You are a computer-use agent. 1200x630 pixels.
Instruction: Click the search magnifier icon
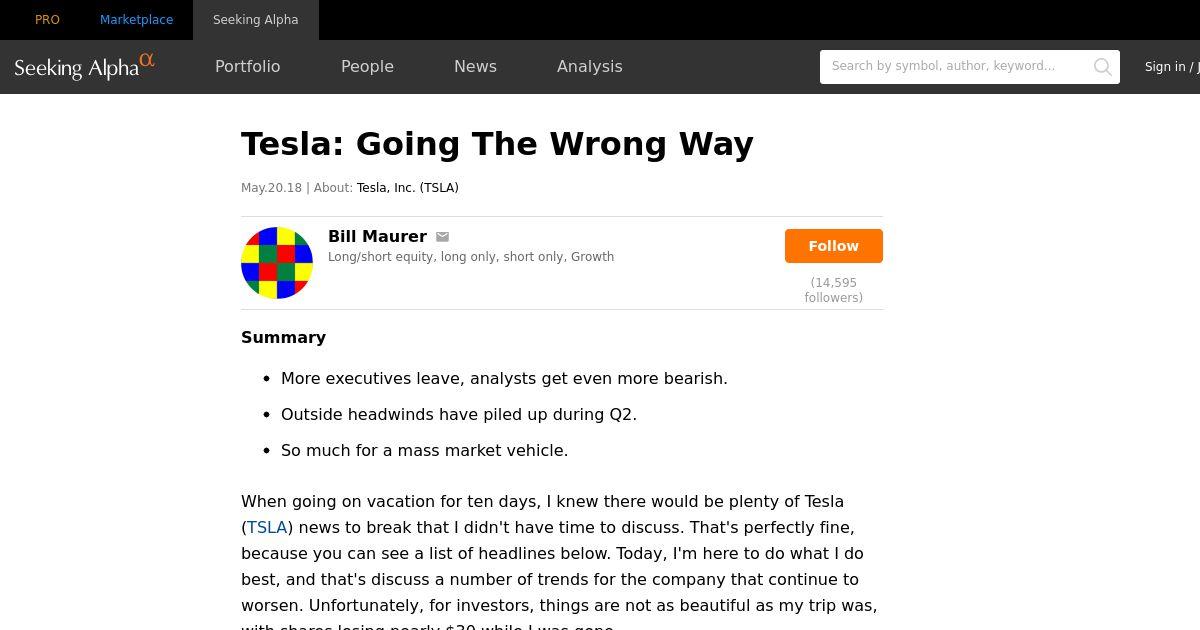pyautogui.click(x=1102, y=67)
